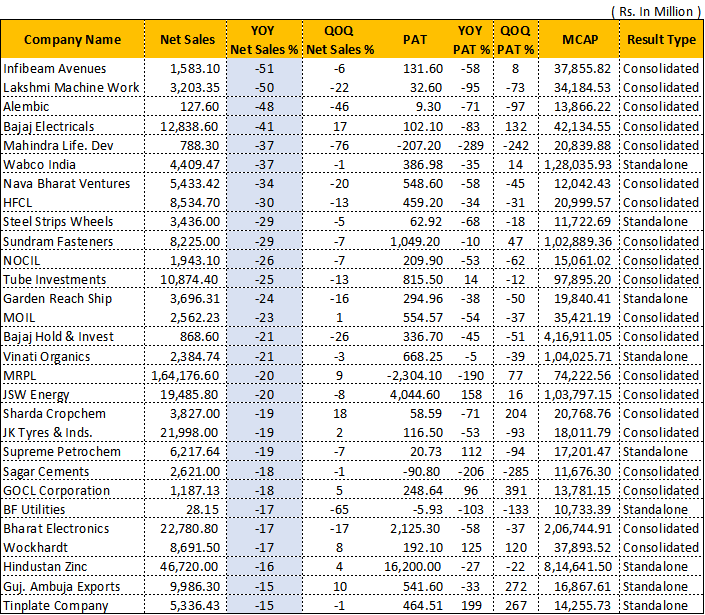
Task: Select Hindustan Zinc company cell
Action: coord(45,566)
